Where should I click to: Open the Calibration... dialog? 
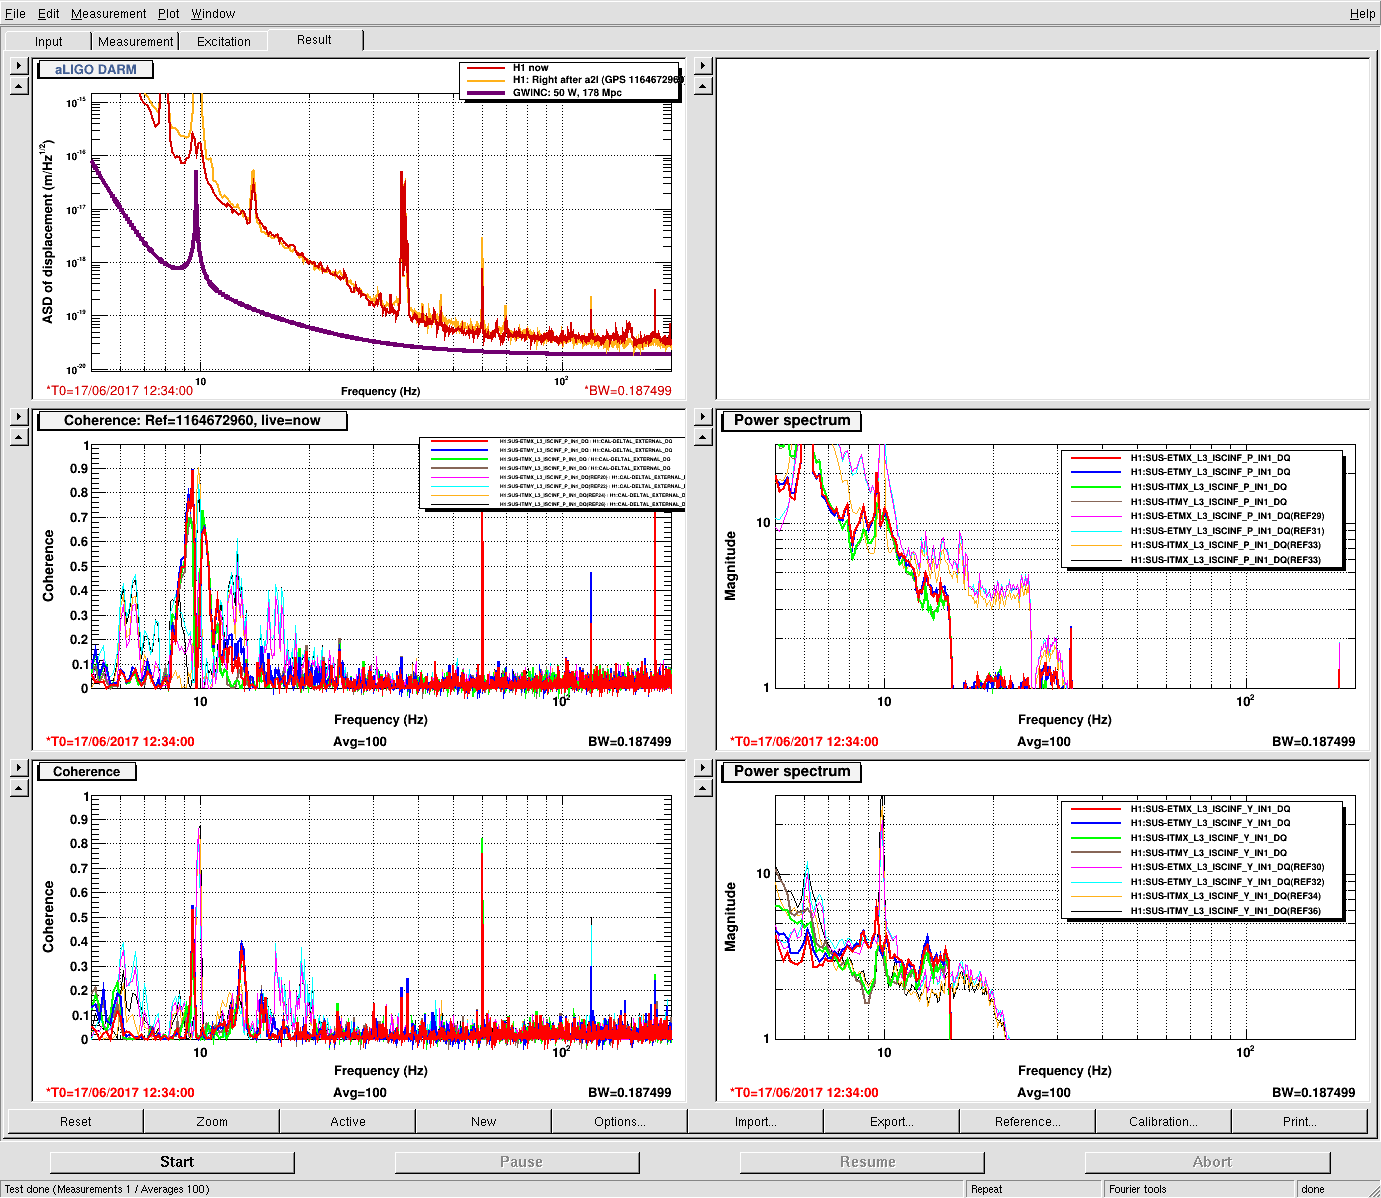[x=1164, y=1121]
